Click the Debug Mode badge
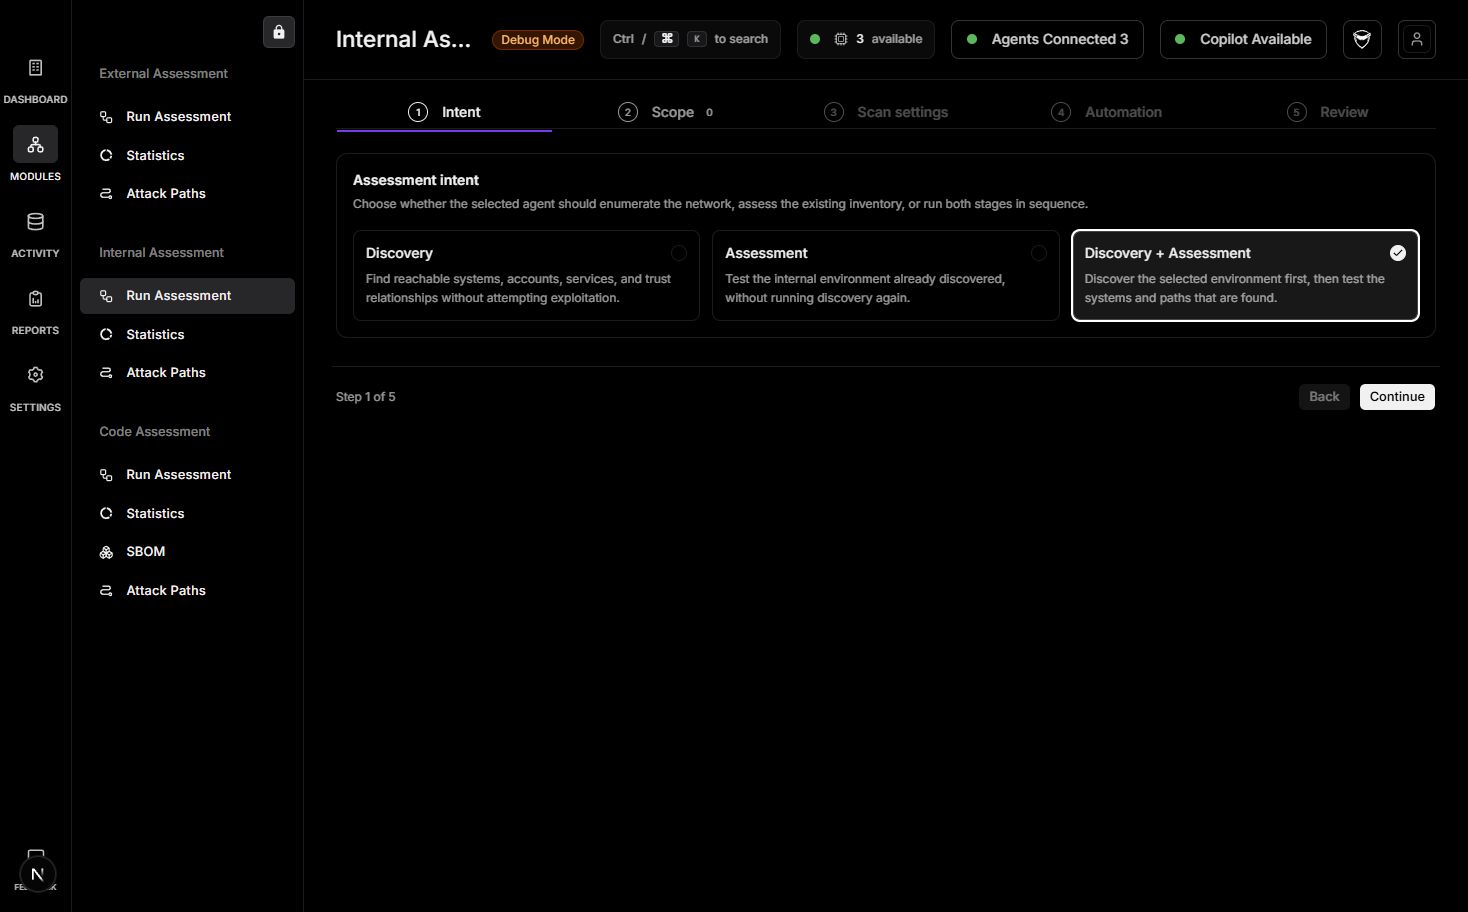This screenshot has height=912, width=1468. point(538,40)
